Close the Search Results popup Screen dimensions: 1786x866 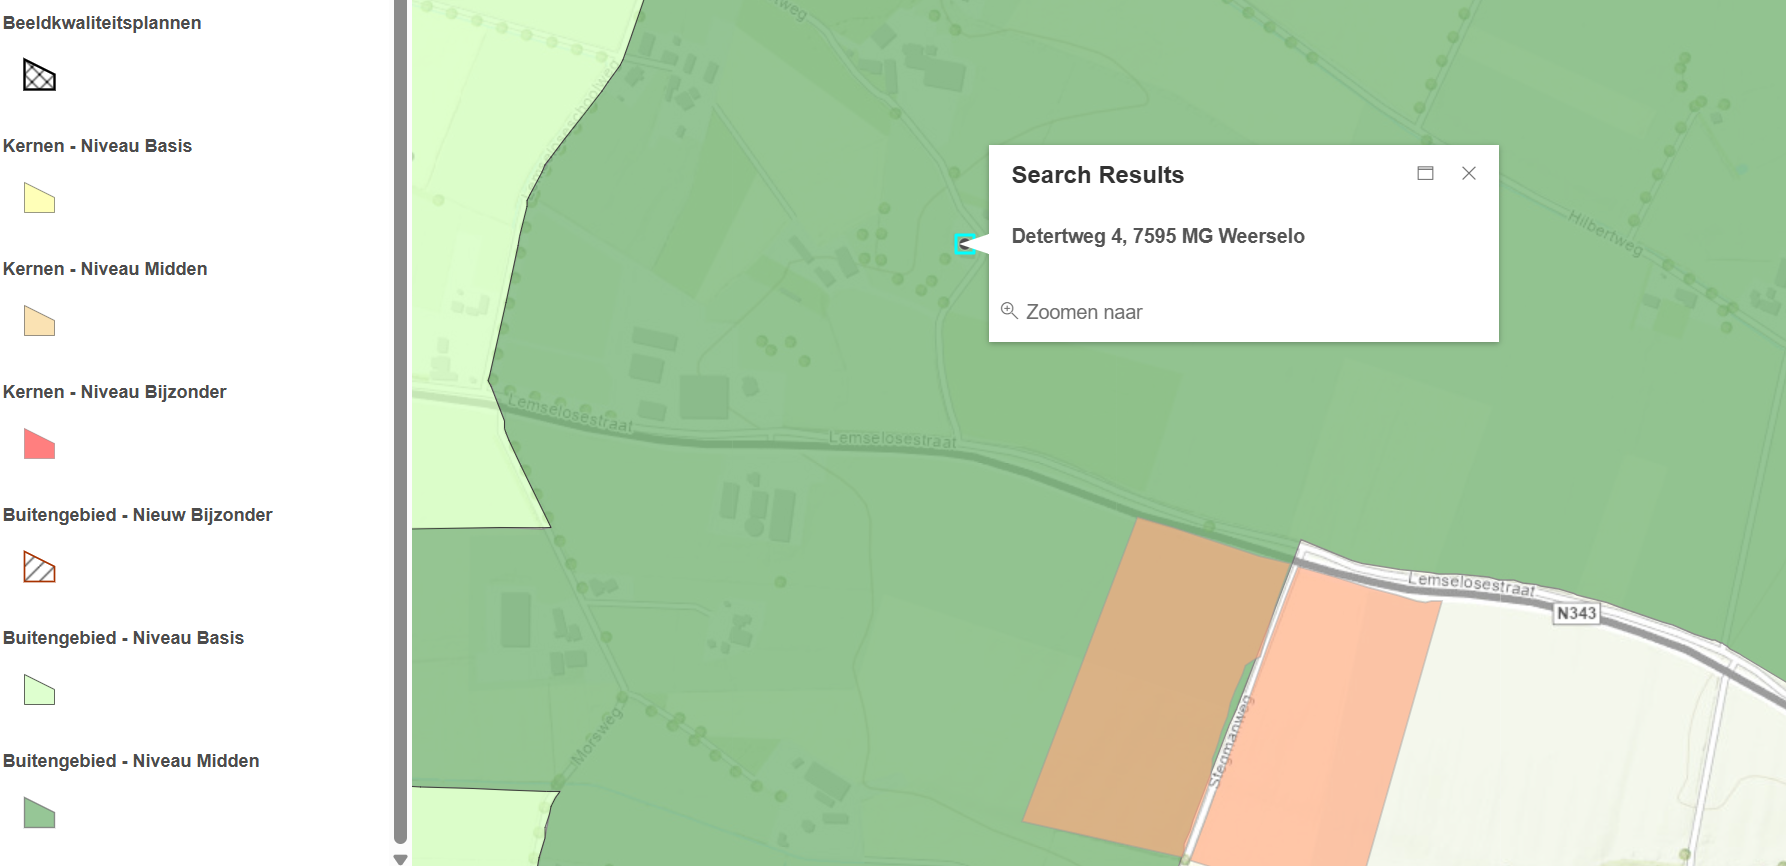point(1469,173)
